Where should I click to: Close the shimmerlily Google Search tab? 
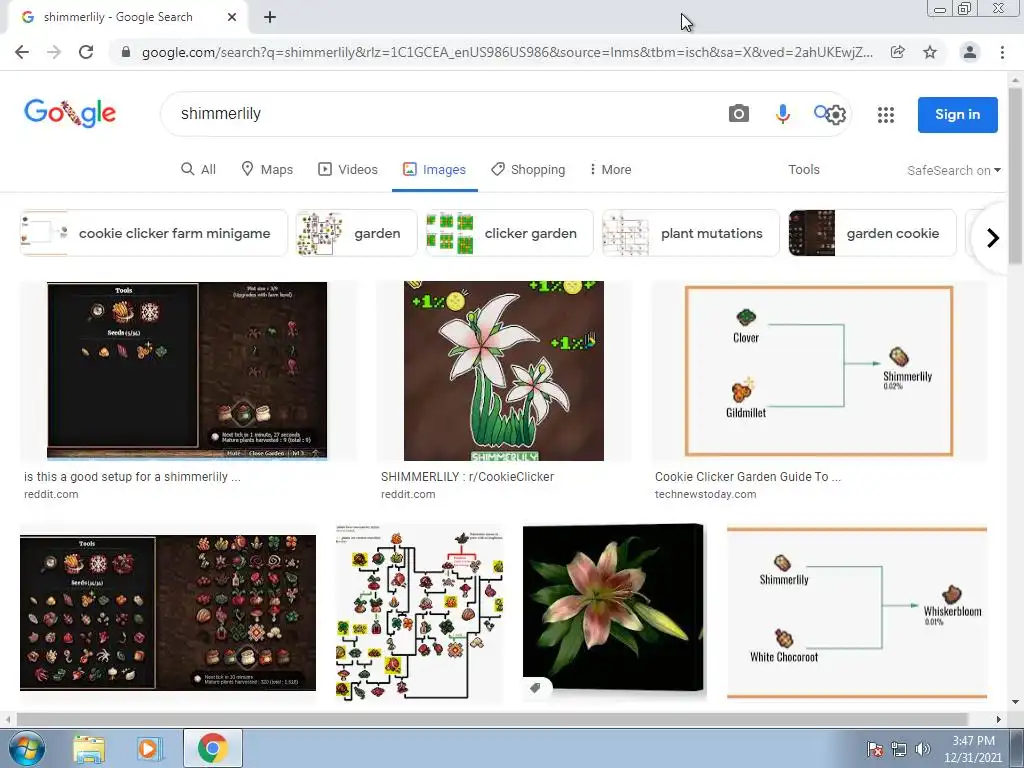(232, 17)
